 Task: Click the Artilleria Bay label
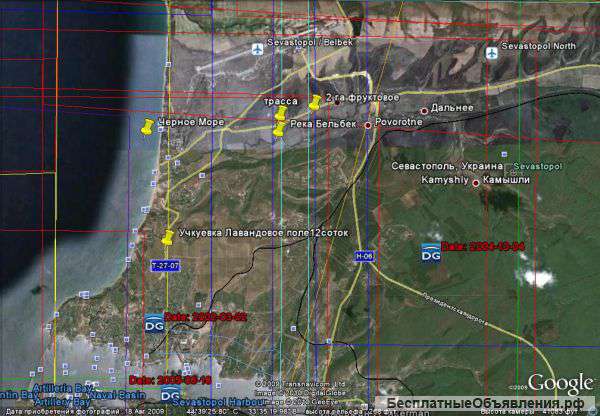(62, 387)
